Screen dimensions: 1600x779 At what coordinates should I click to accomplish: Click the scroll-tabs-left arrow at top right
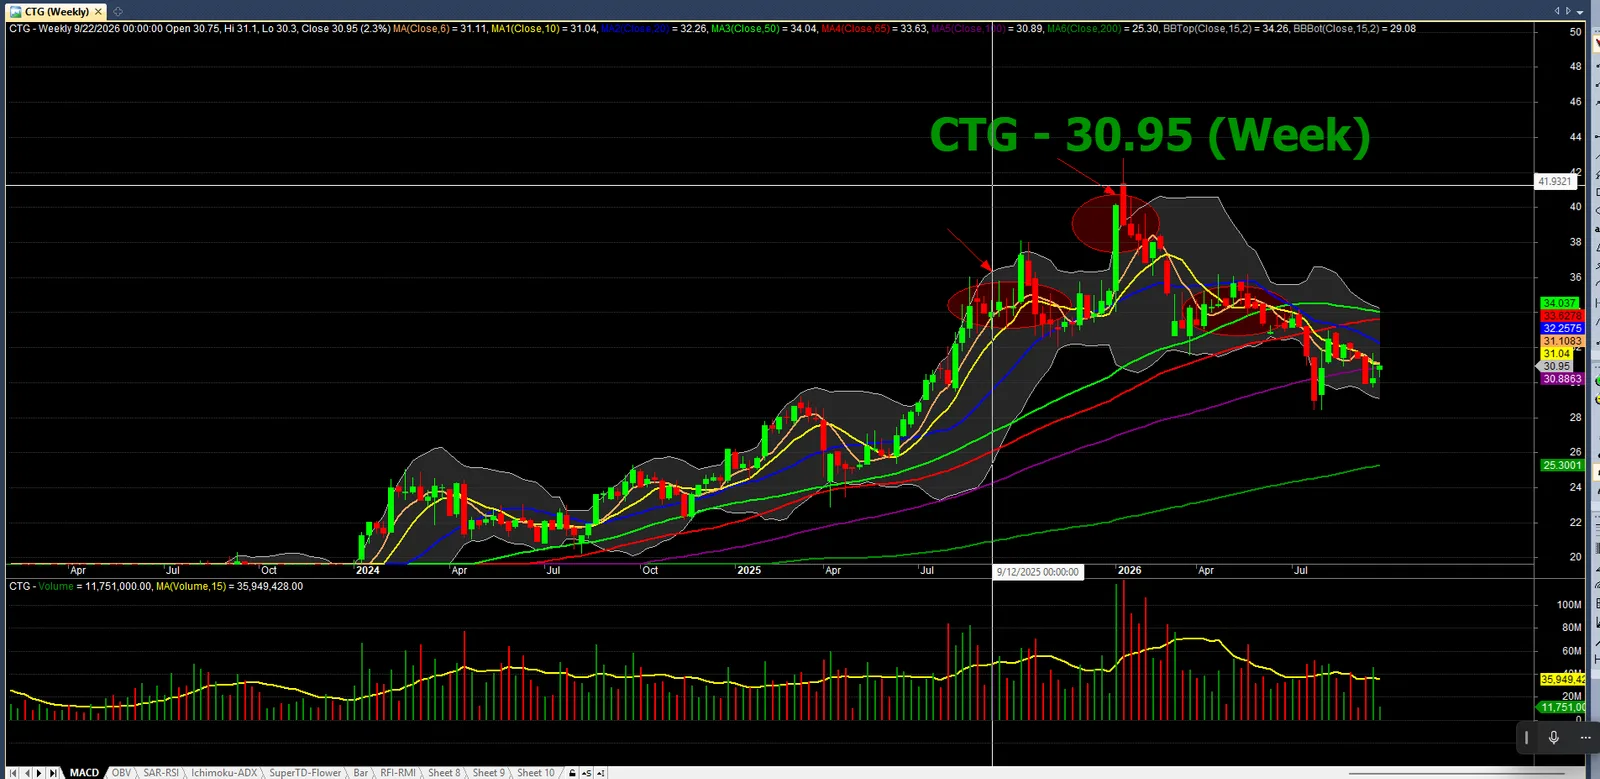tap(1557, 11)
